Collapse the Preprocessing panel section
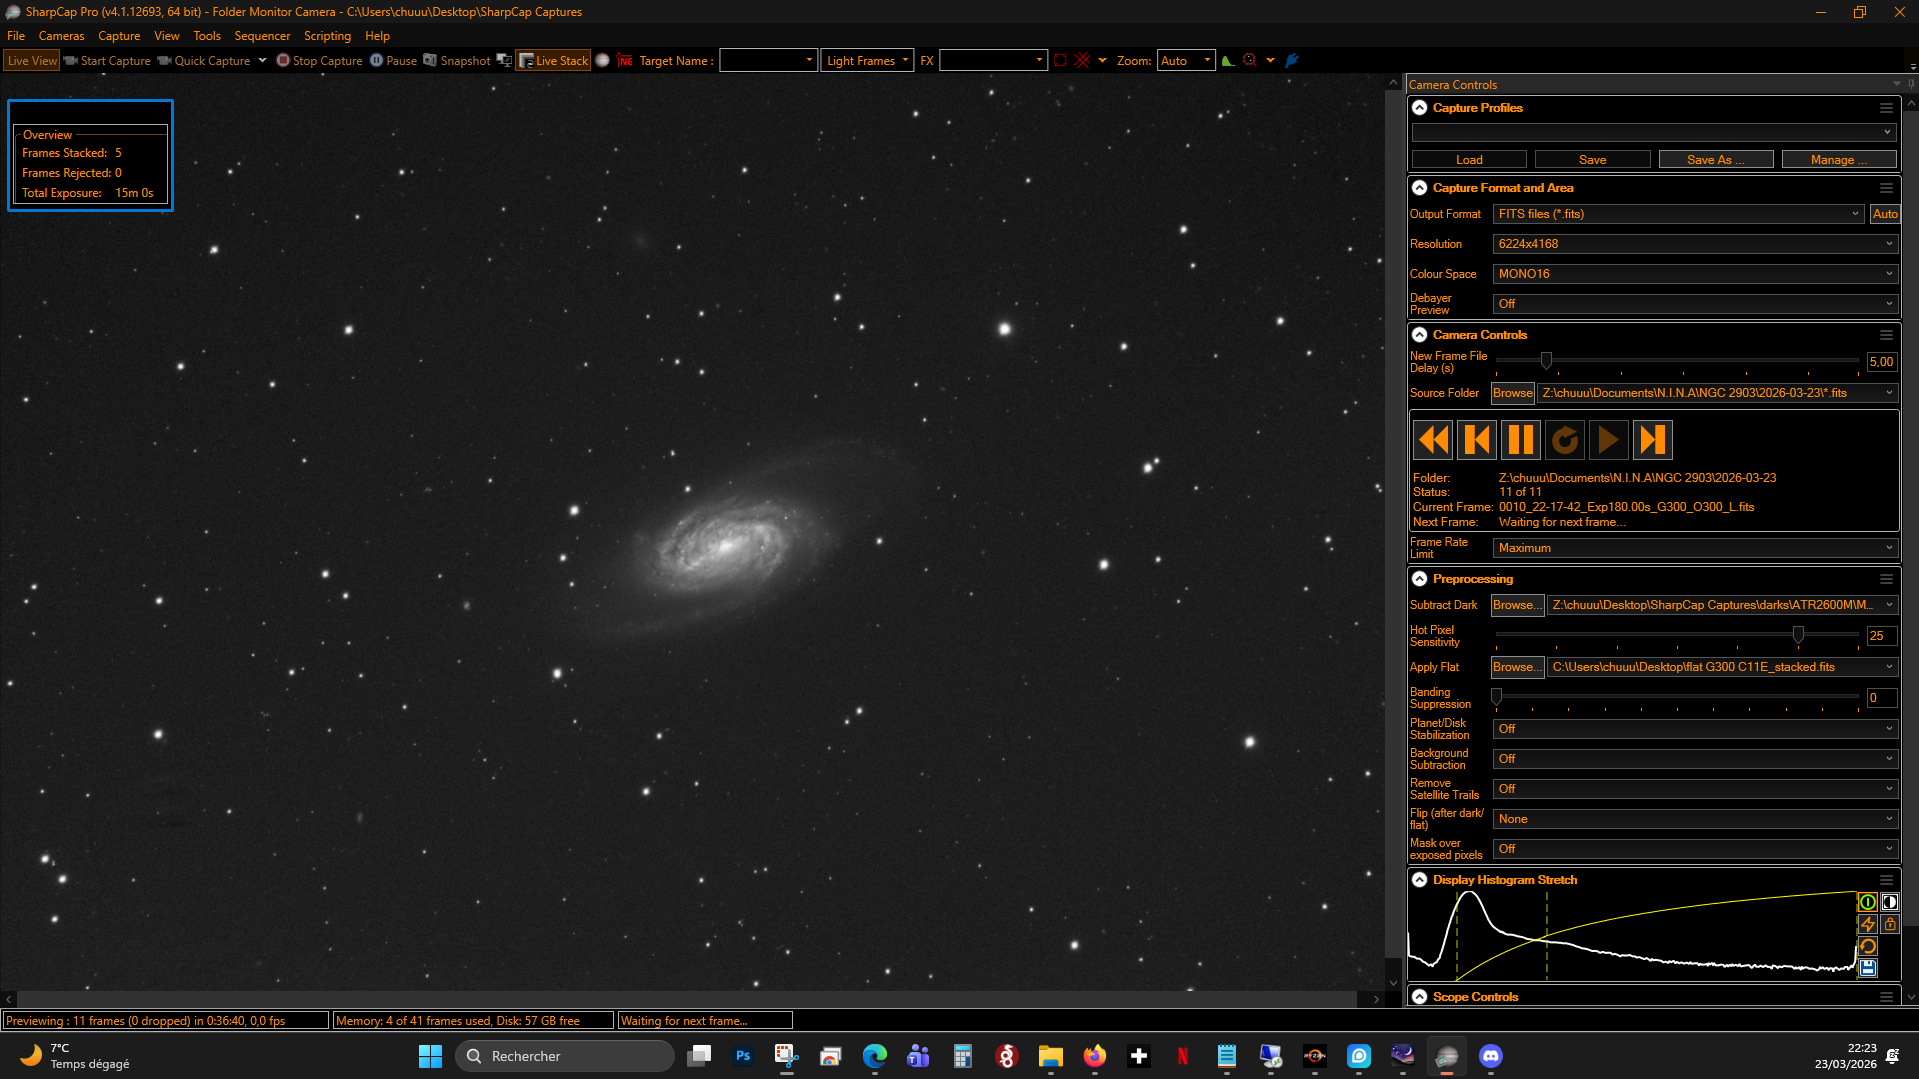 coord(1419,579)
